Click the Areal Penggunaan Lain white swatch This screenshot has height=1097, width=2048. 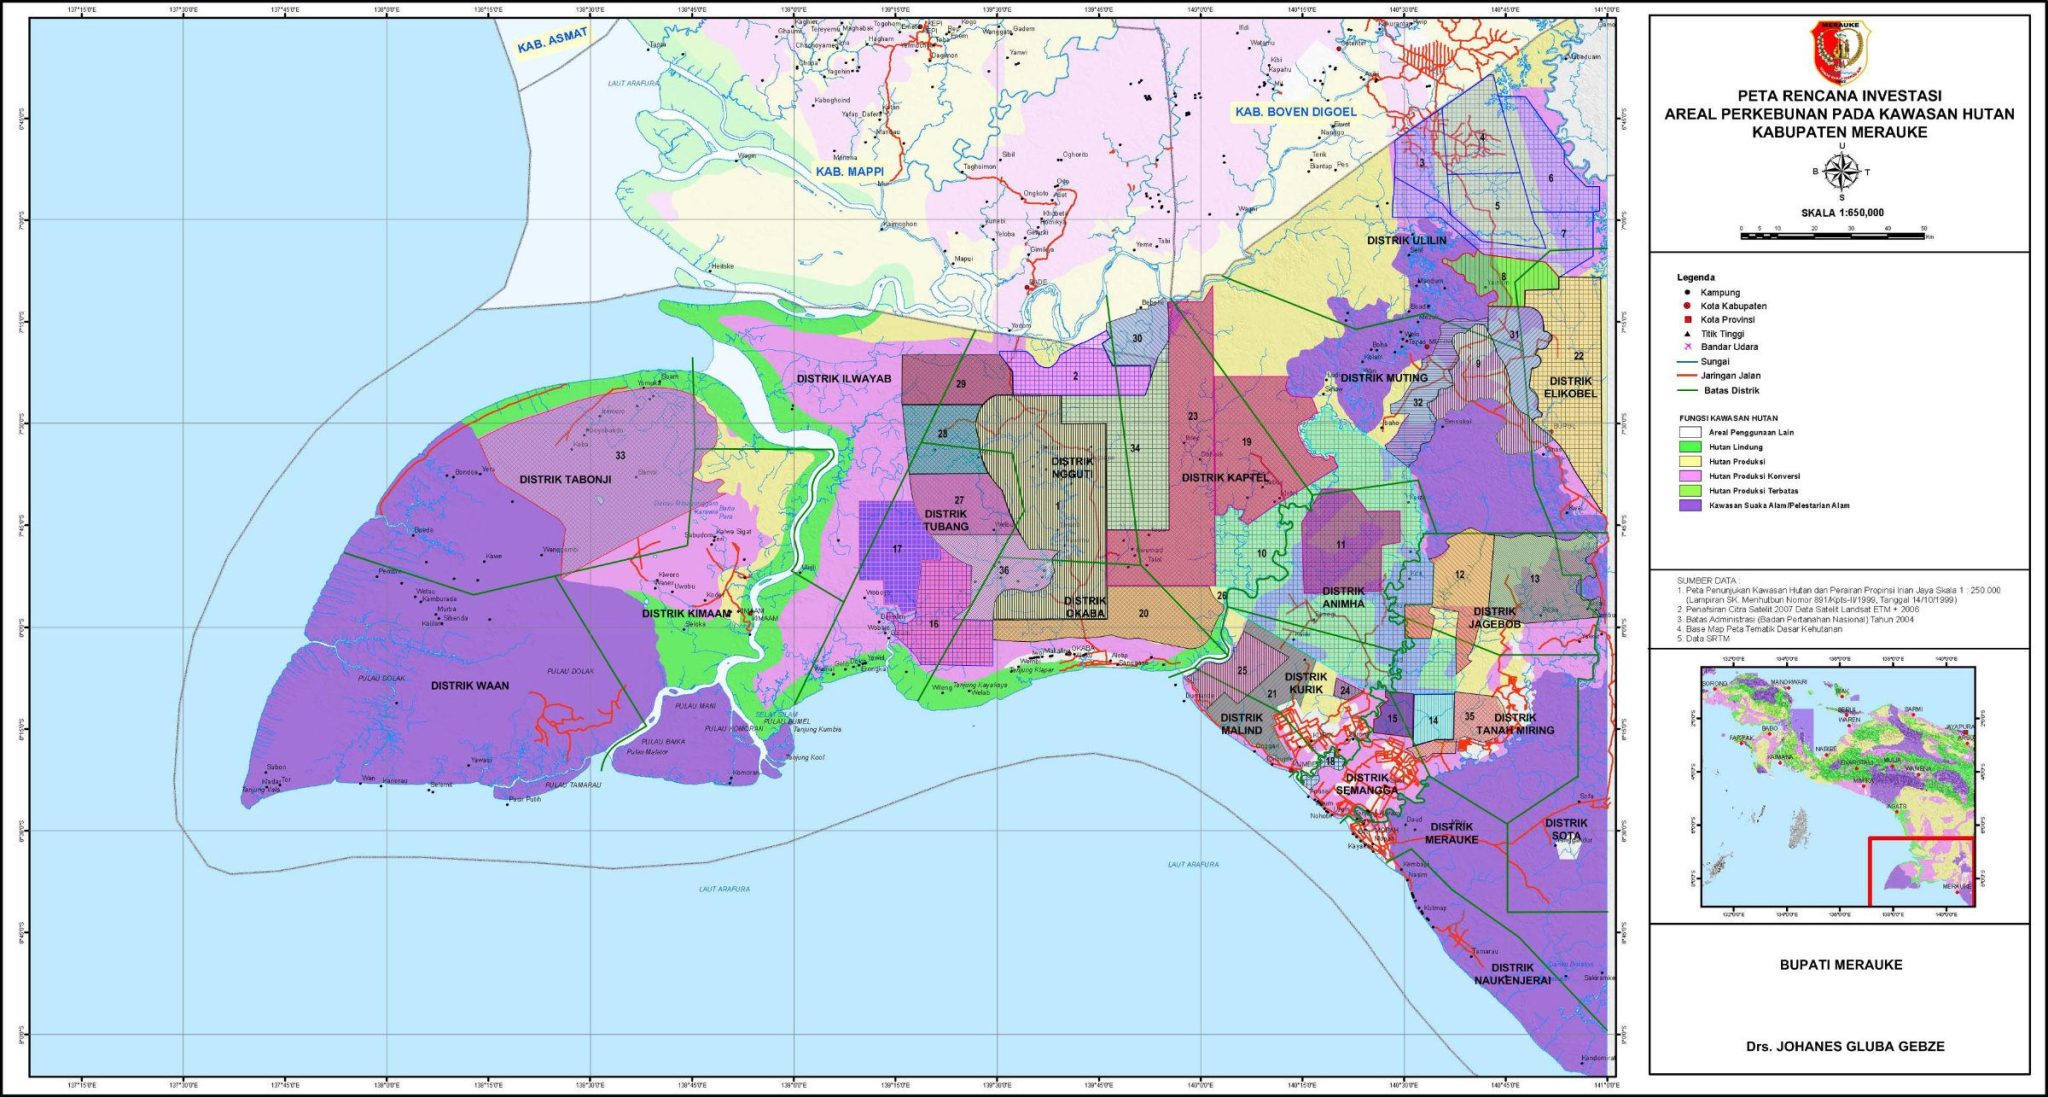(x=1690, y=433)
